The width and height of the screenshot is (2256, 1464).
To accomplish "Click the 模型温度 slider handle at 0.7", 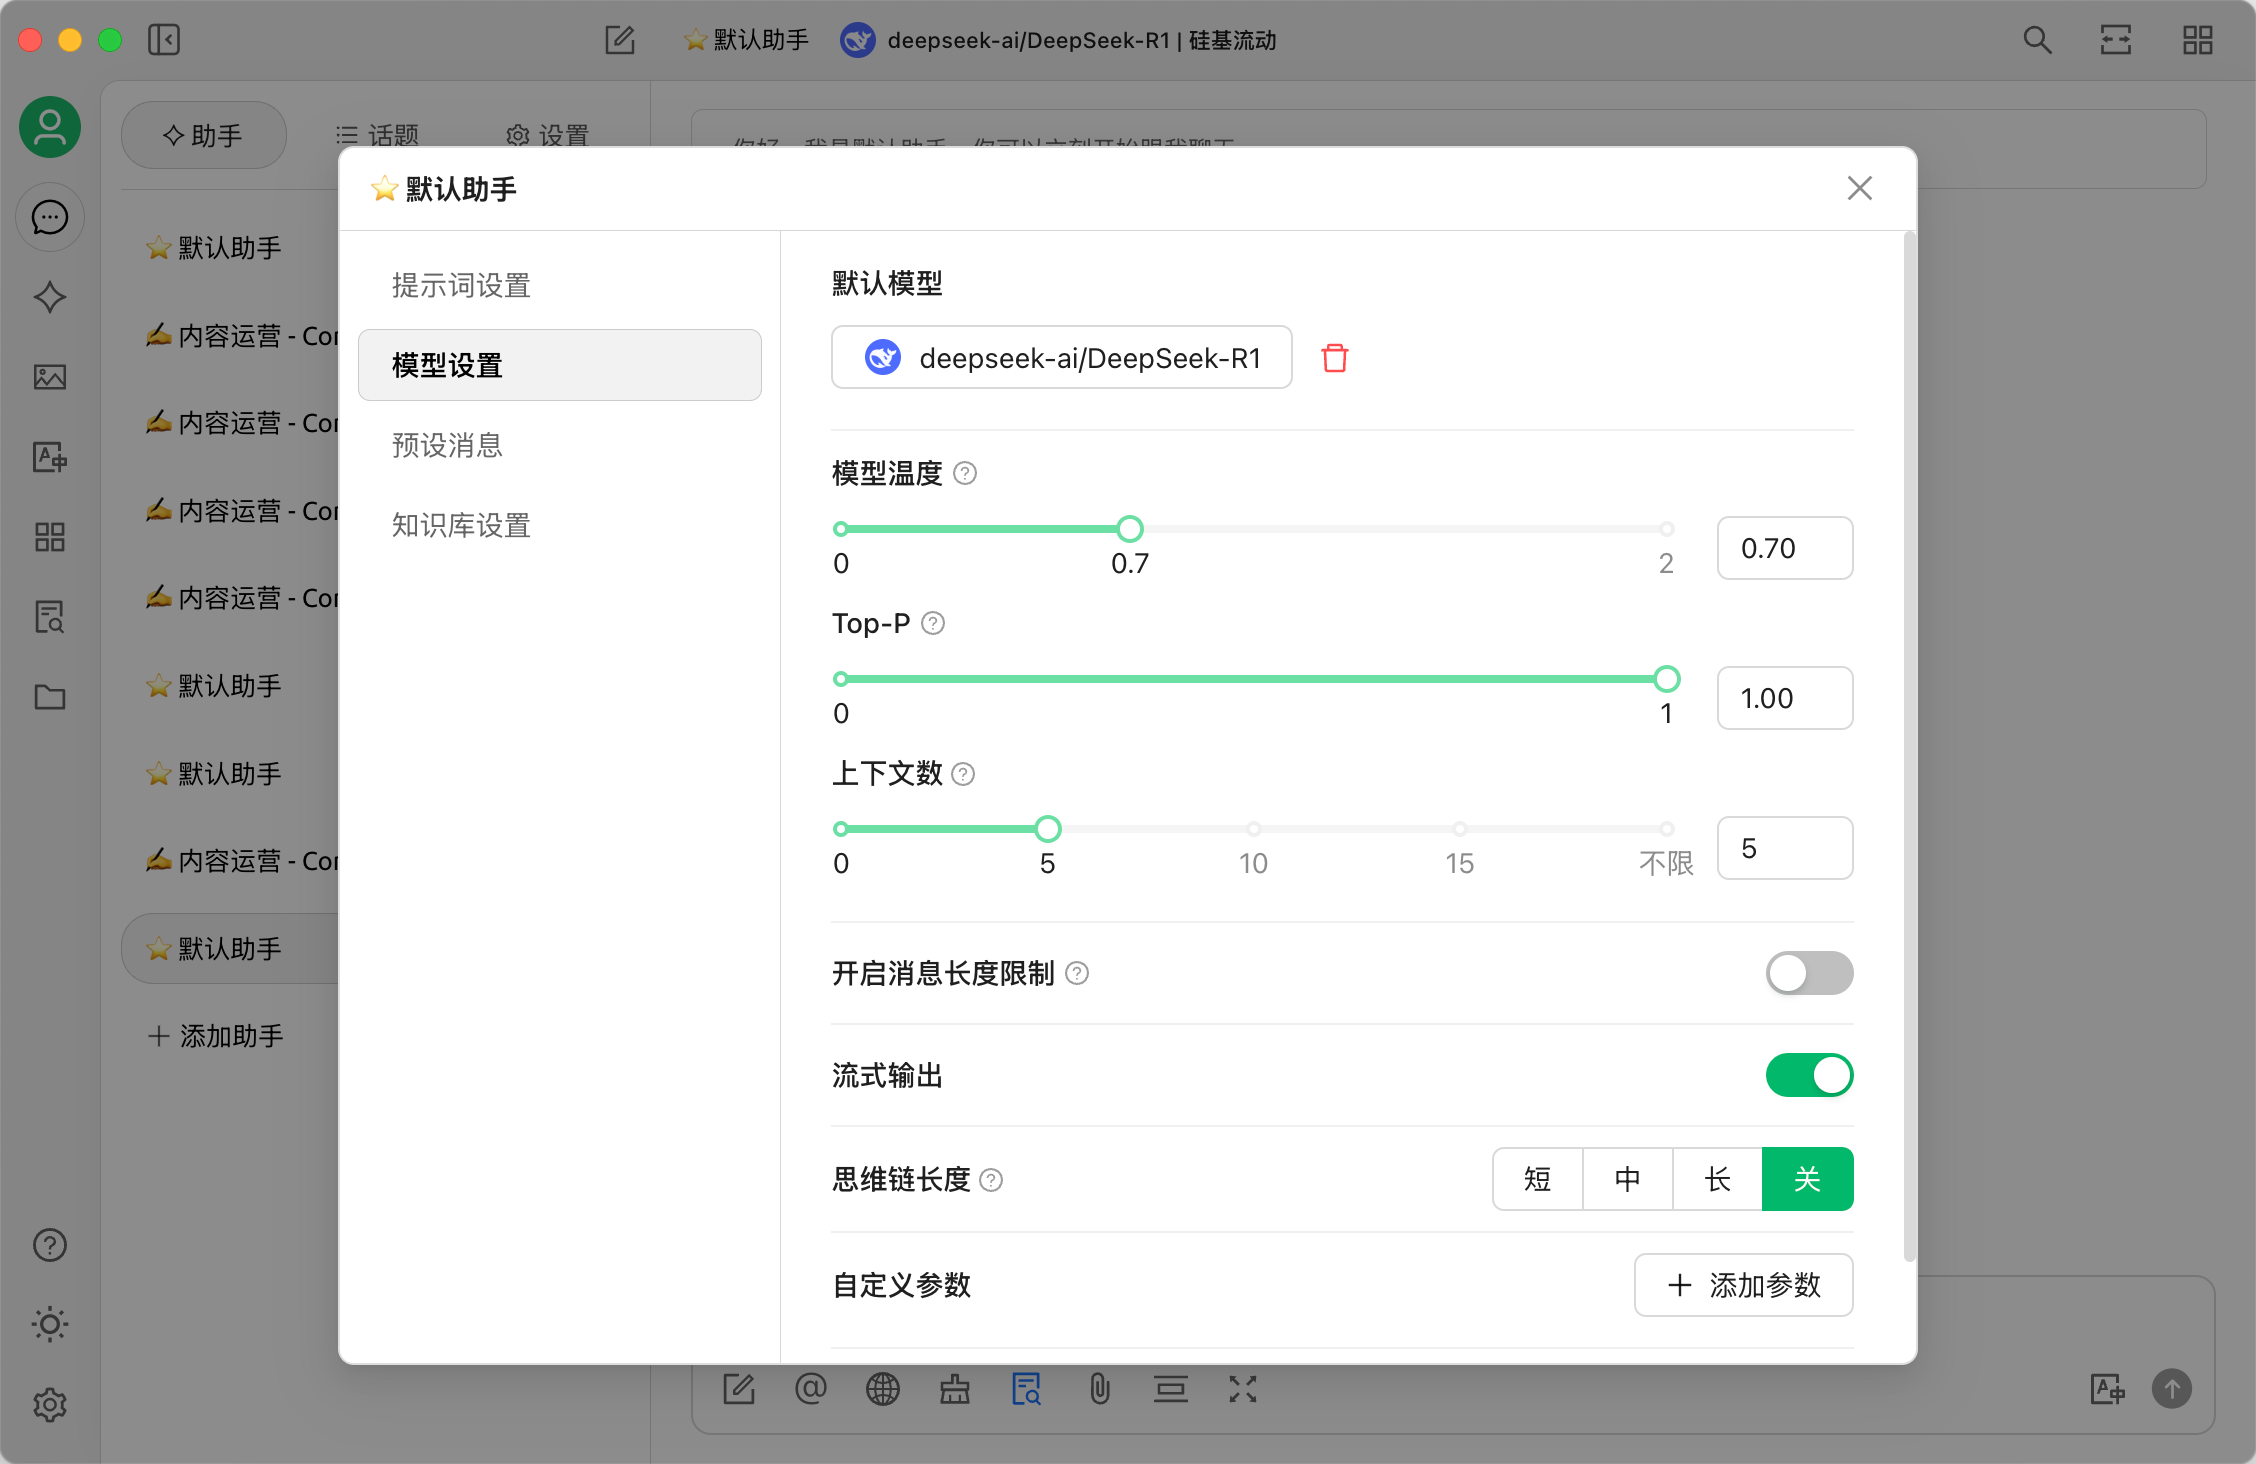I will [x=1130, y=529].
